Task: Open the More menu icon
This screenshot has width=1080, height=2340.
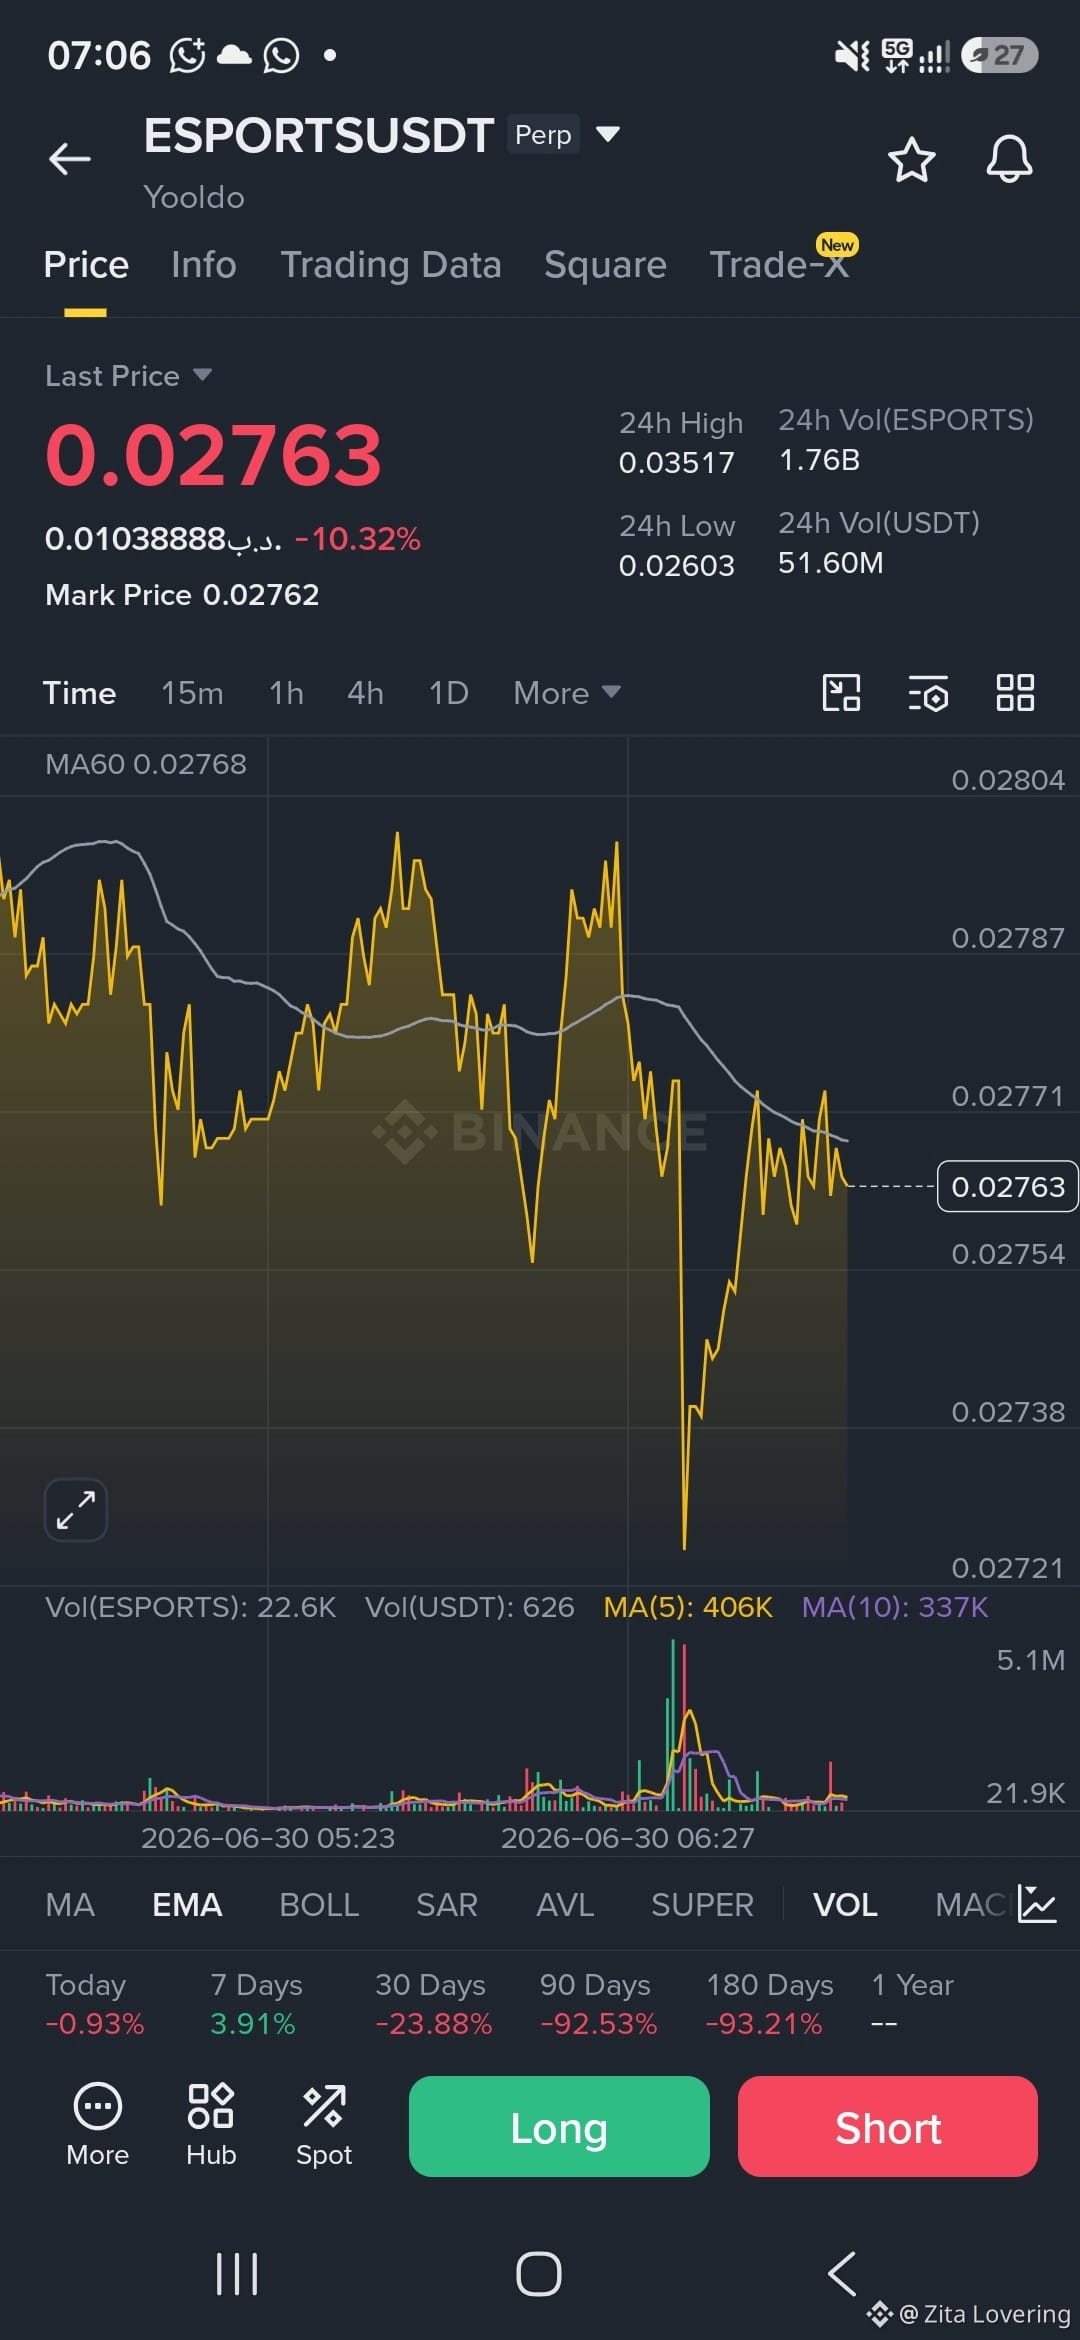Action: [97, 2125]
